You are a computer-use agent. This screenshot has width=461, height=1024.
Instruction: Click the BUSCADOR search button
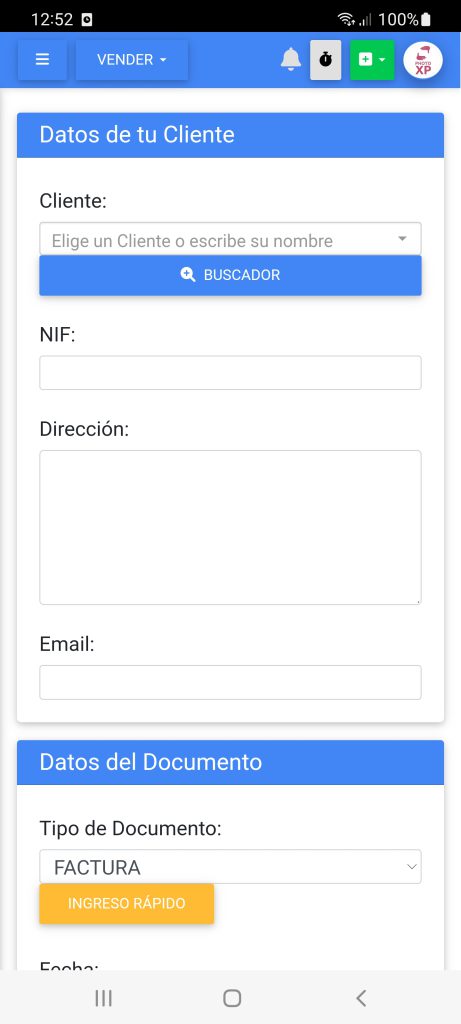230,275
